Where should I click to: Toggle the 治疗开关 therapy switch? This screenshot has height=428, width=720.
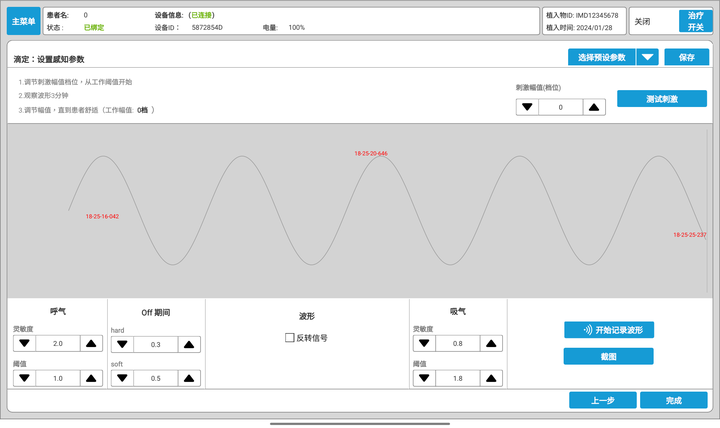click(695, 20)
